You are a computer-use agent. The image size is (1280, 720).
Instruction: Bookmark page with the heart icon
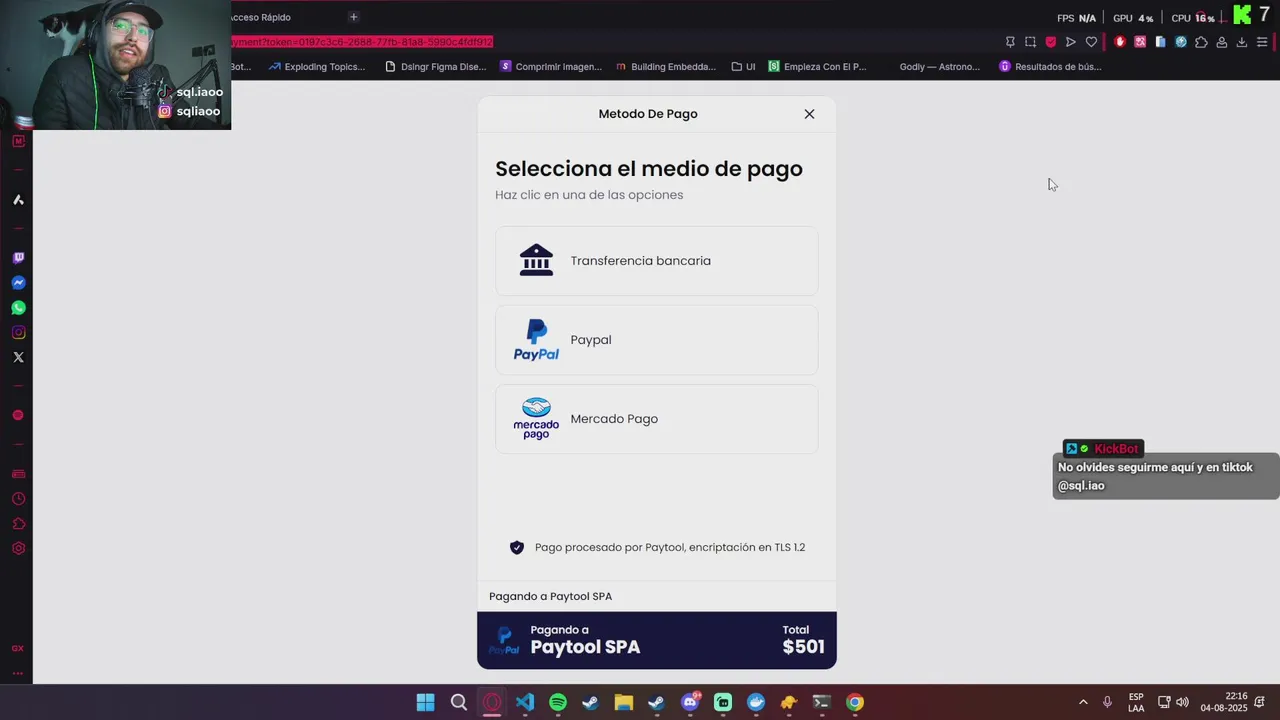pyautogui.click(x=1091, y=42)
